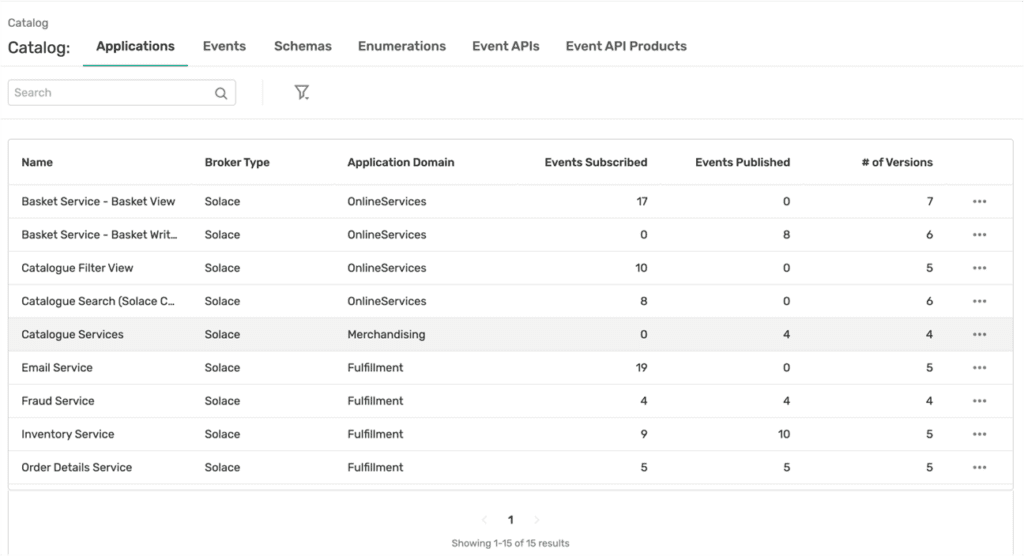Open more options for Order Details Service

979,467
